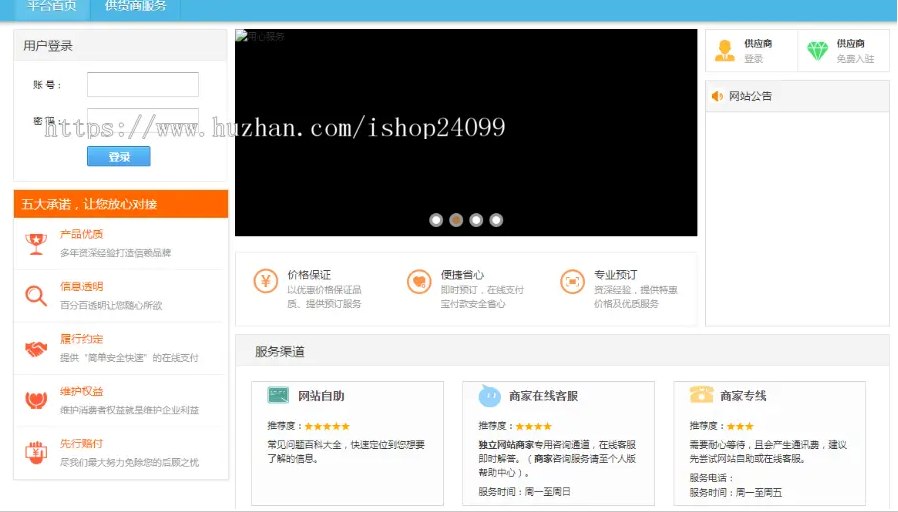898x512 pixels.
Task: Click the magnifier icon beside 信息透明
Action: click(x=36, y=296)
